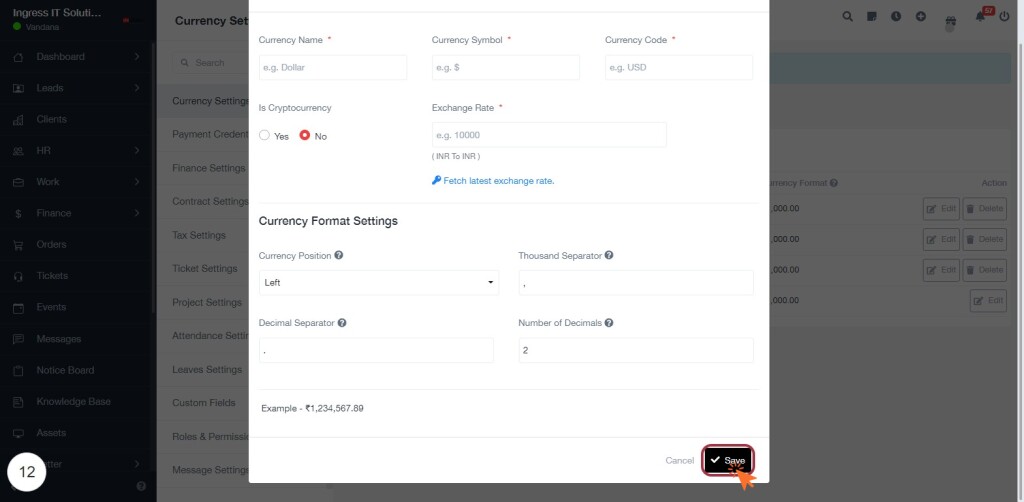The image size is (1024, 502).
Task: Select No for Is Cryptocurrency
Action: (x=304, y=136)
